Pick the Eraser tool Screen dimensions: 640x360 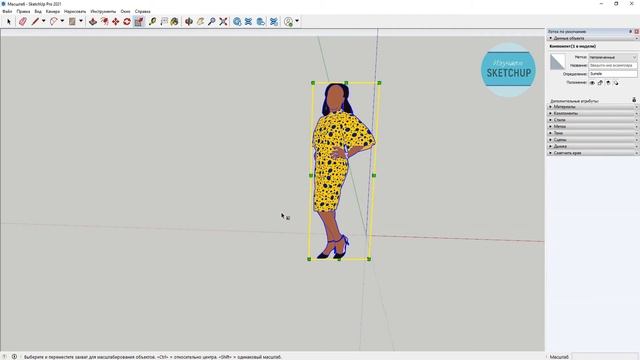22,22
